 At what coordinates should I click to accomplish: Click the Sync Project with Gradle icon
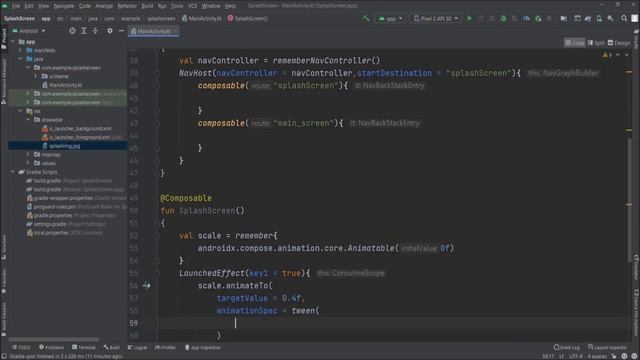(588, 18)
